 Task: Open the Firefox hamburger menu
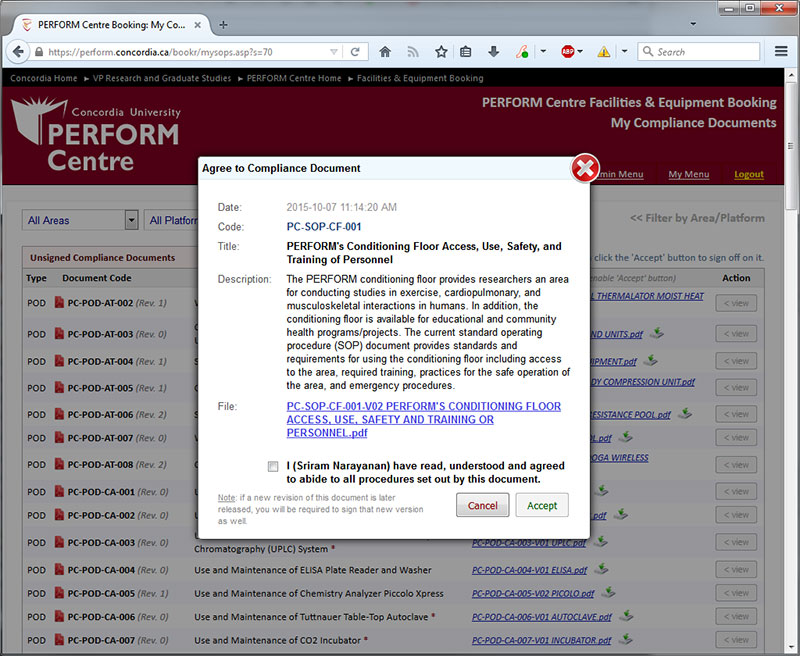click(x=781, y=51)
